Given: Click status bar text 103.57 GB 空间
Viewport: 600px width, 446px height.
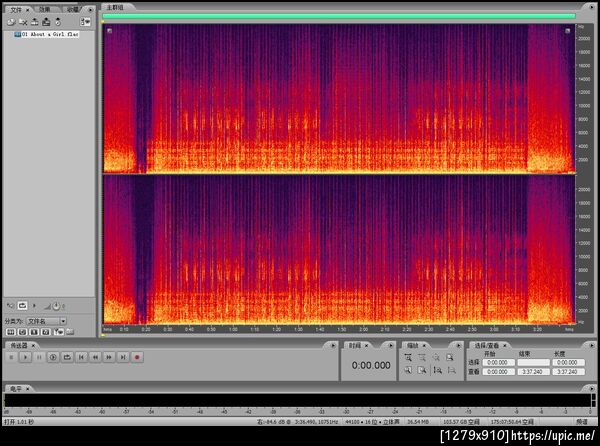Looking at the screenshot, I should point(461,422).
